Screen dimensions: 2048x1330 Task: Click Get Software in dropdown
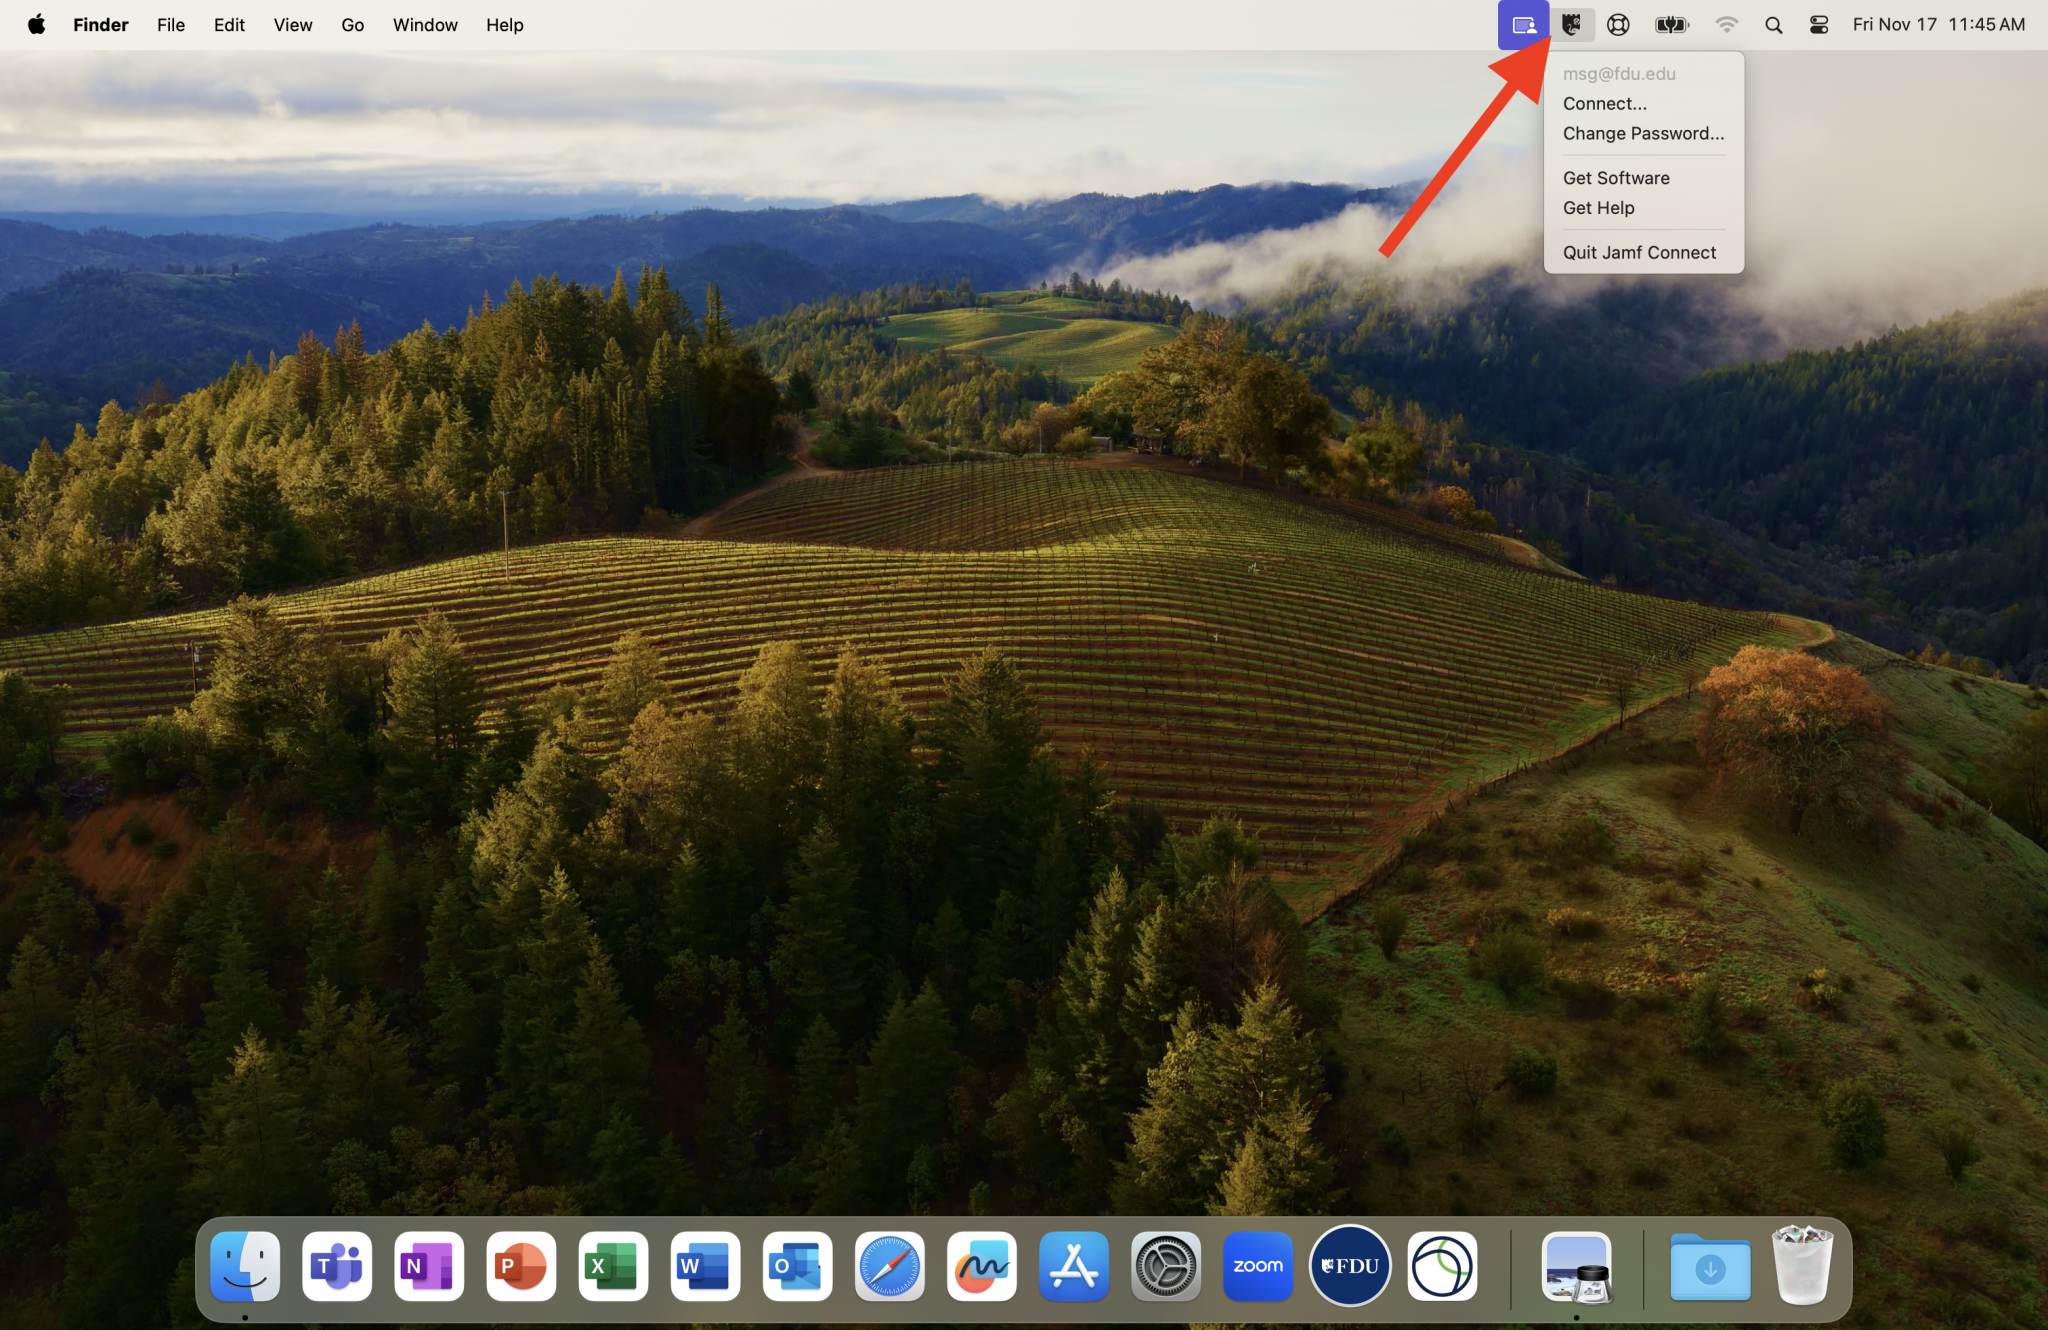[x=1616, y=178]
